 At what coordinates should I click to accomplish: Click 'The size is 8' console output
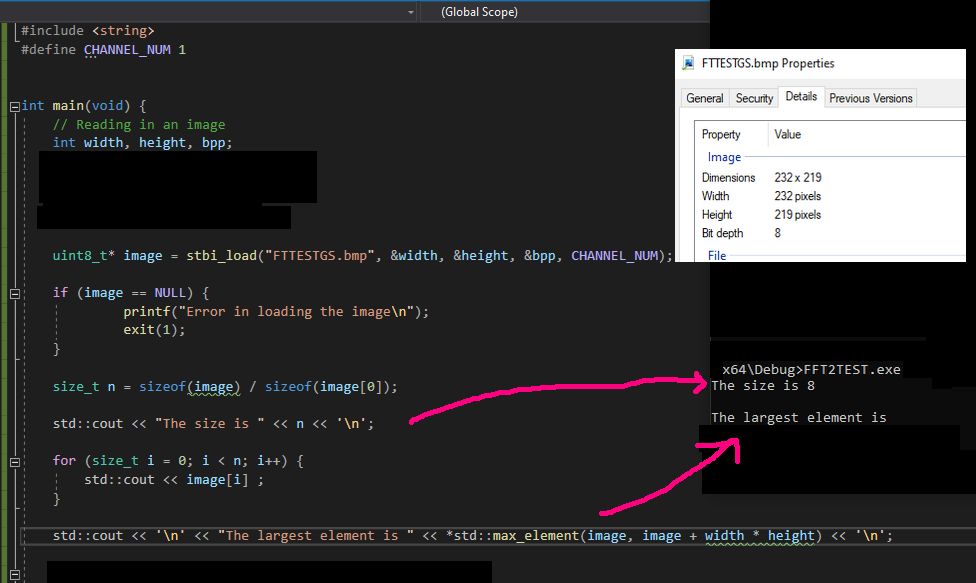pyautogui.click(x=763, y=386)
